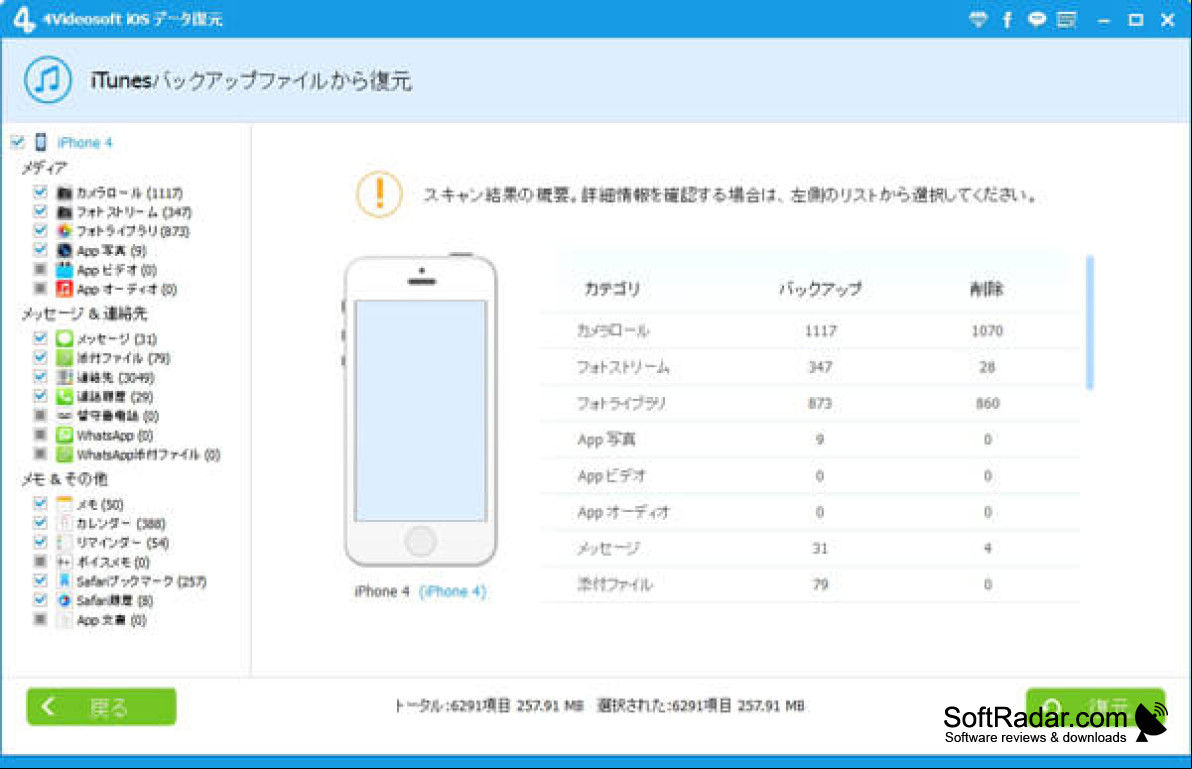Click the scrollbar beside the summary table
1192x769 pixels.
coord(1090,323)
